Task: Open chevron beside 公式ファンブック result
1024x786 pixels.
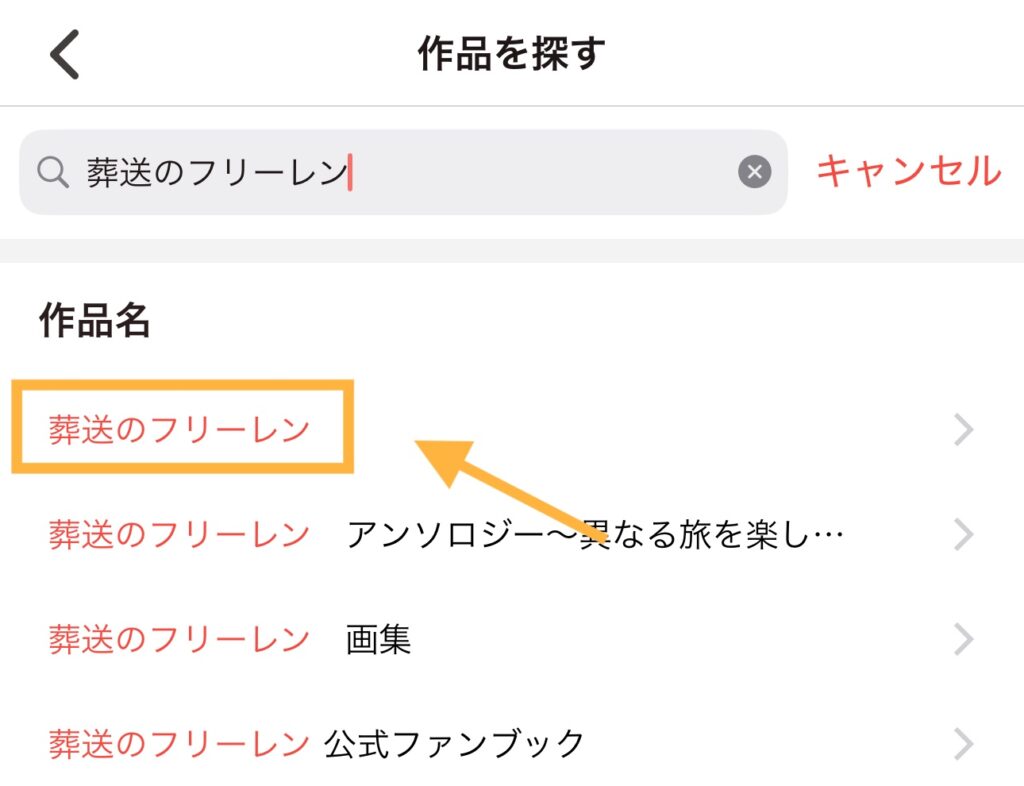Action: (964, 744)
